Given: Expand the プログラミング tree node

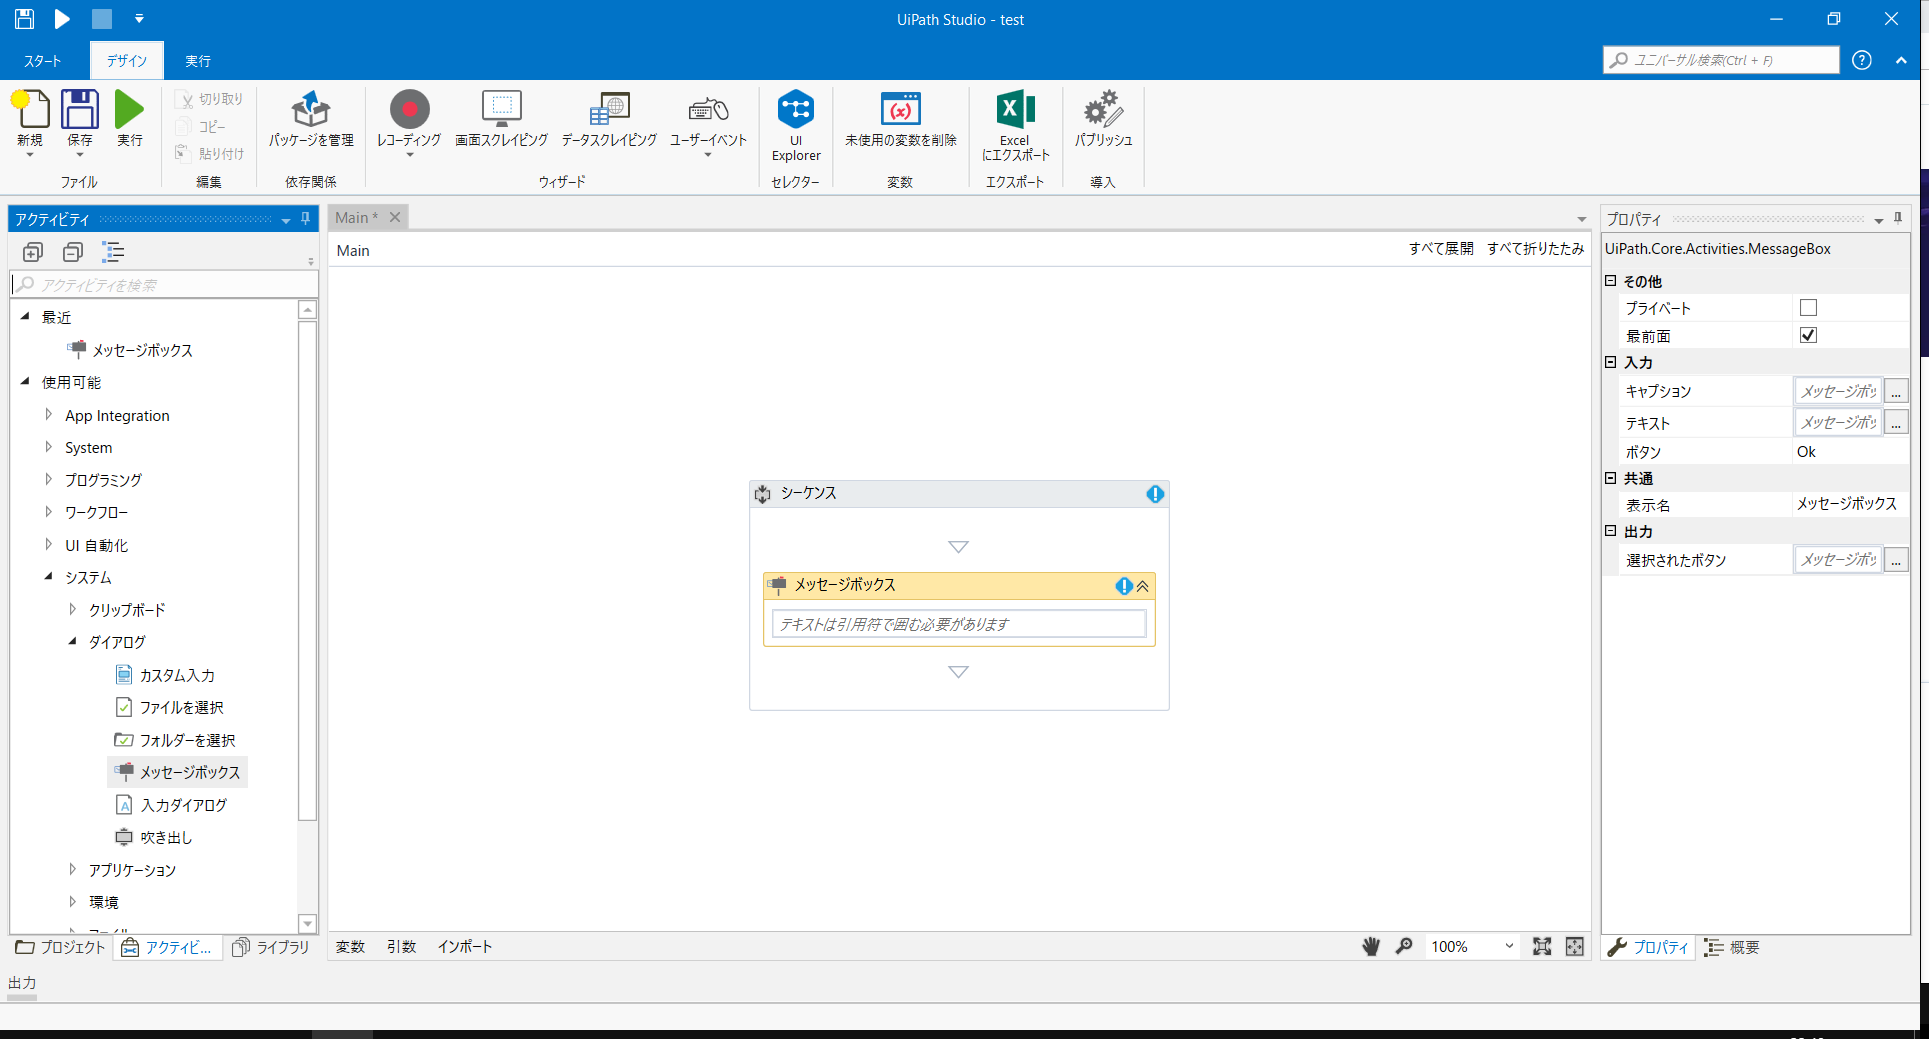Looking at the screenshot, I should [x=48, y=479].
